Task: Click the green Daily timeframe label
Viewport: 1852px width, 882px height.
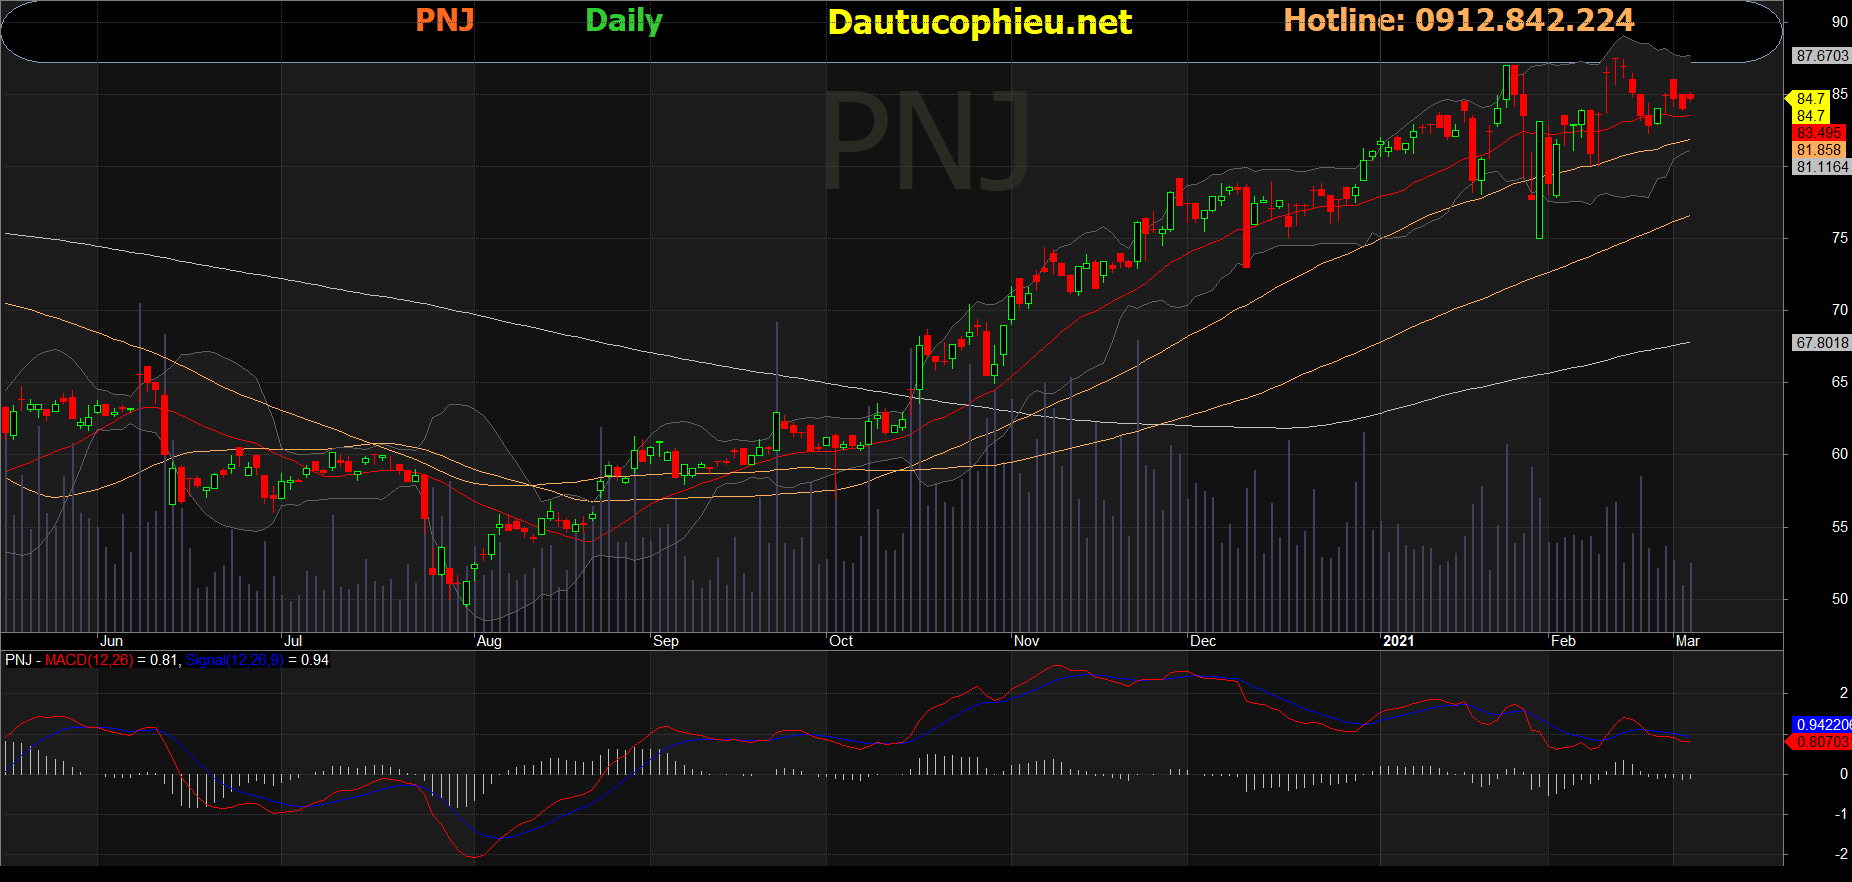Action: click(623, 20)
